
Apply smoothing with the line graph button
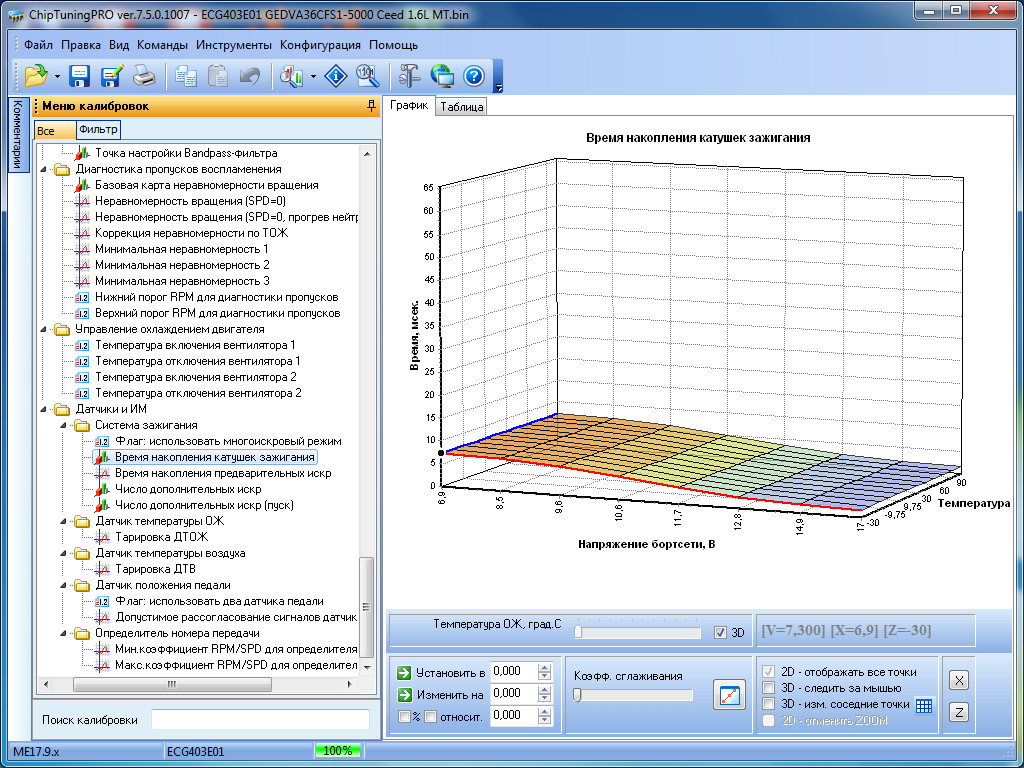729,695
